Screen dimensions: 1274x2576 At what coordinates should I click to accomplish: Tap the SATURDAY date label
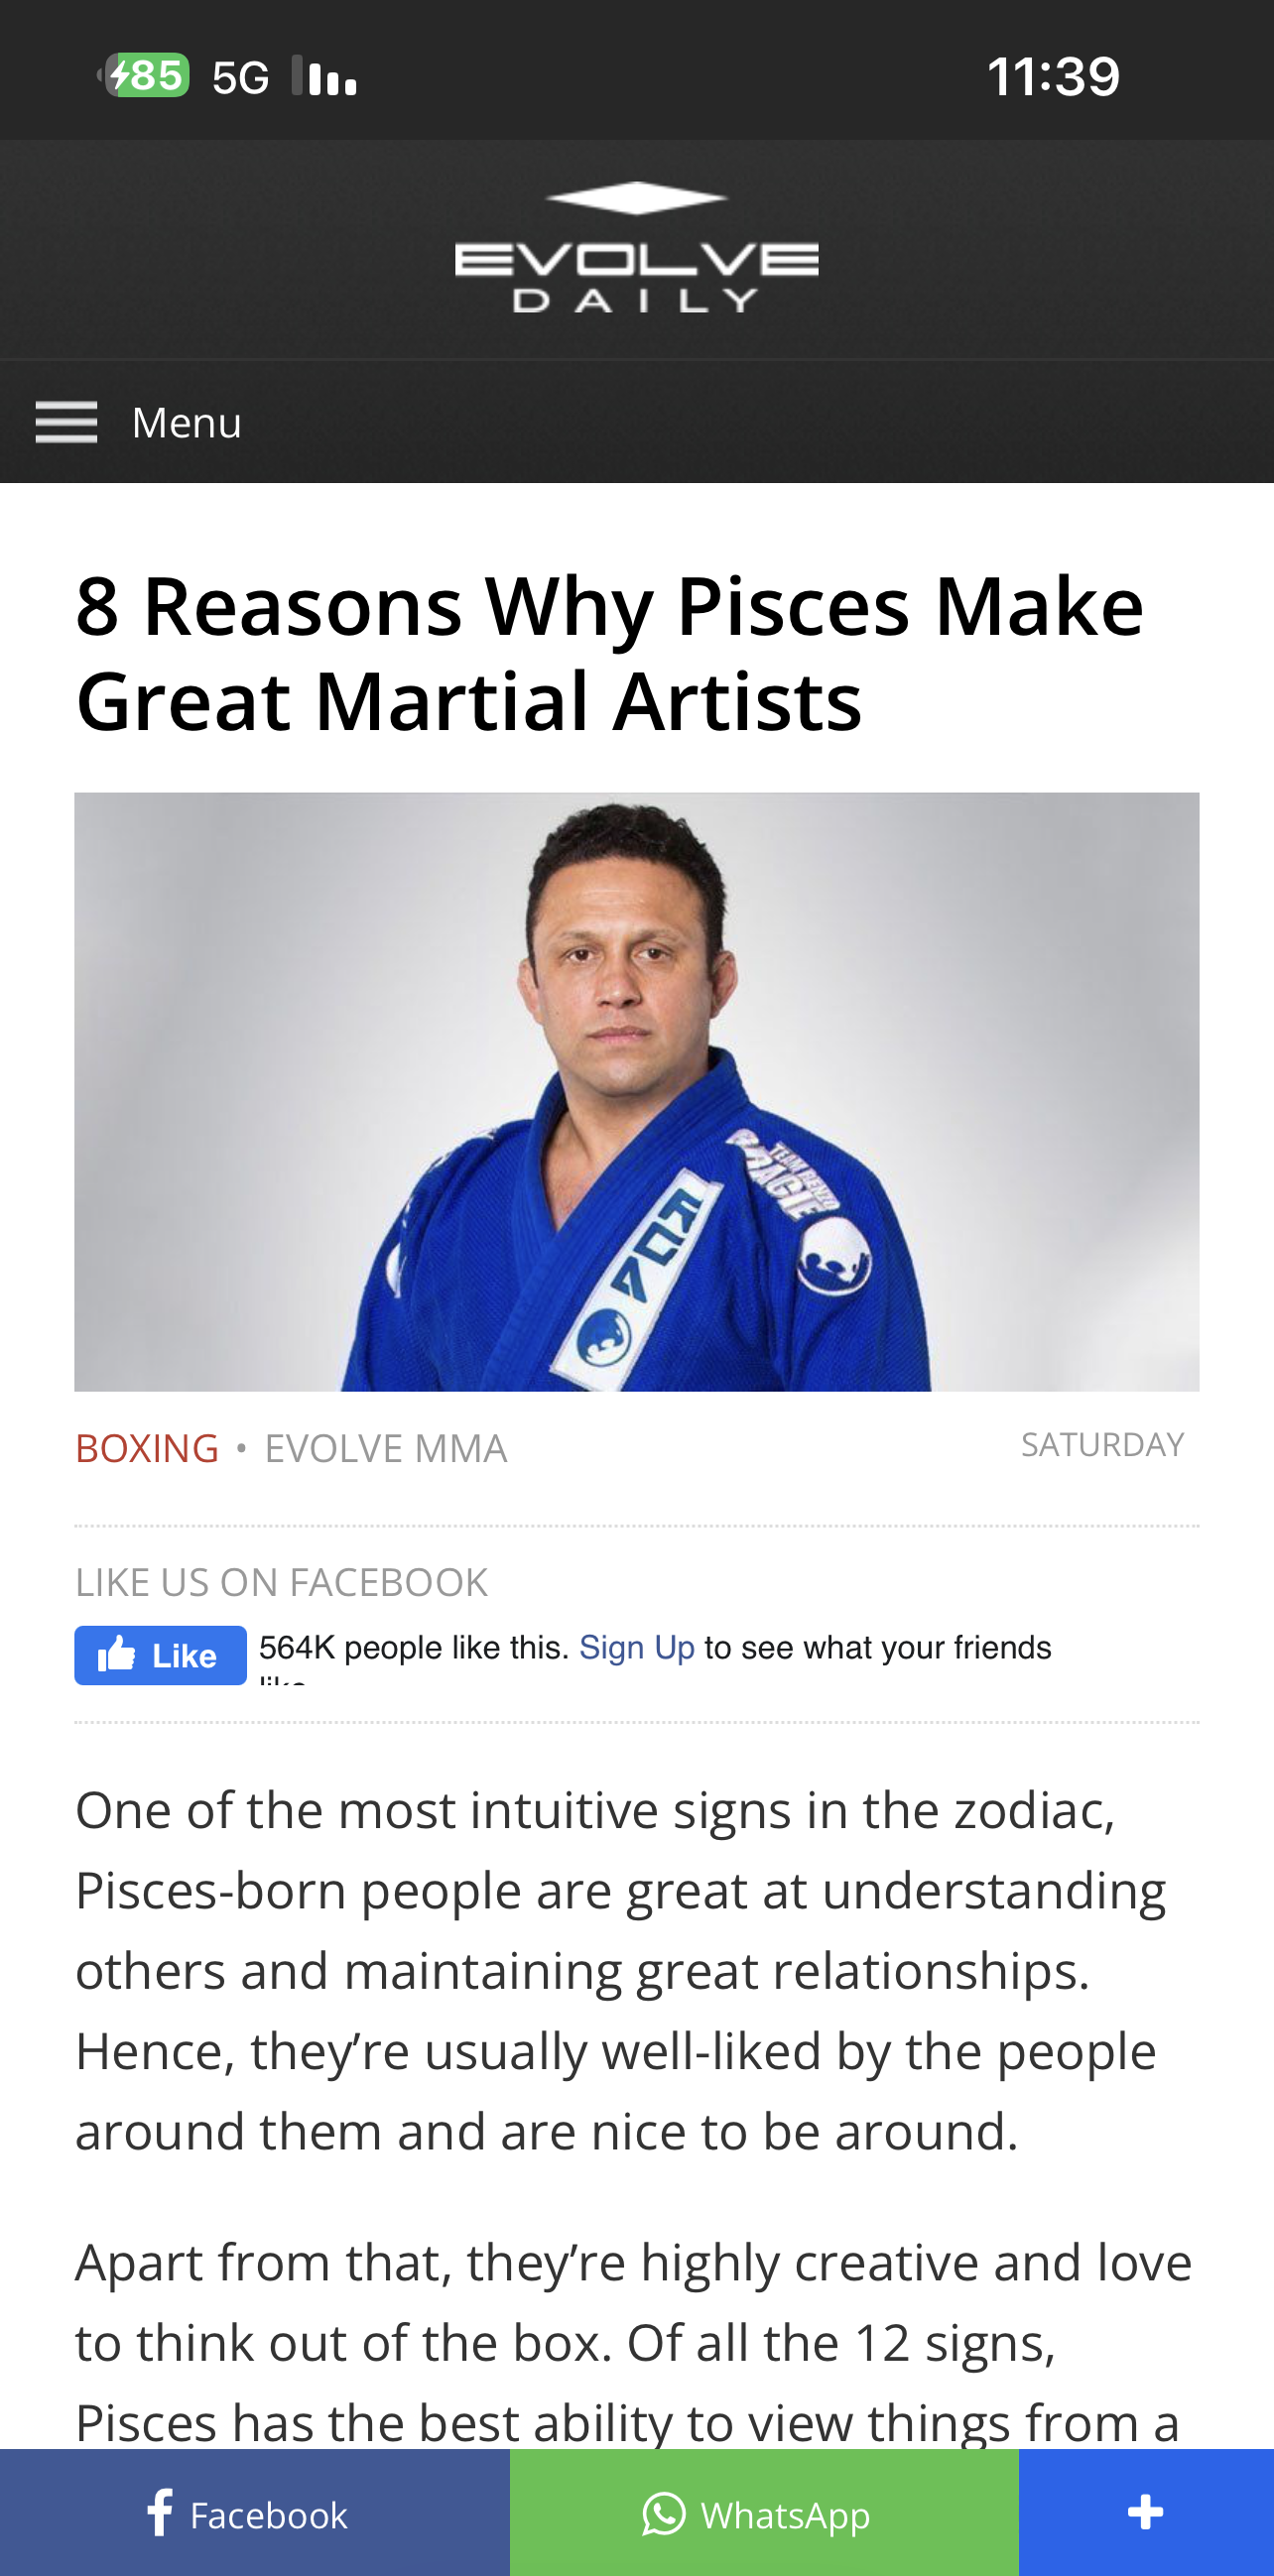[1102, 1445]
